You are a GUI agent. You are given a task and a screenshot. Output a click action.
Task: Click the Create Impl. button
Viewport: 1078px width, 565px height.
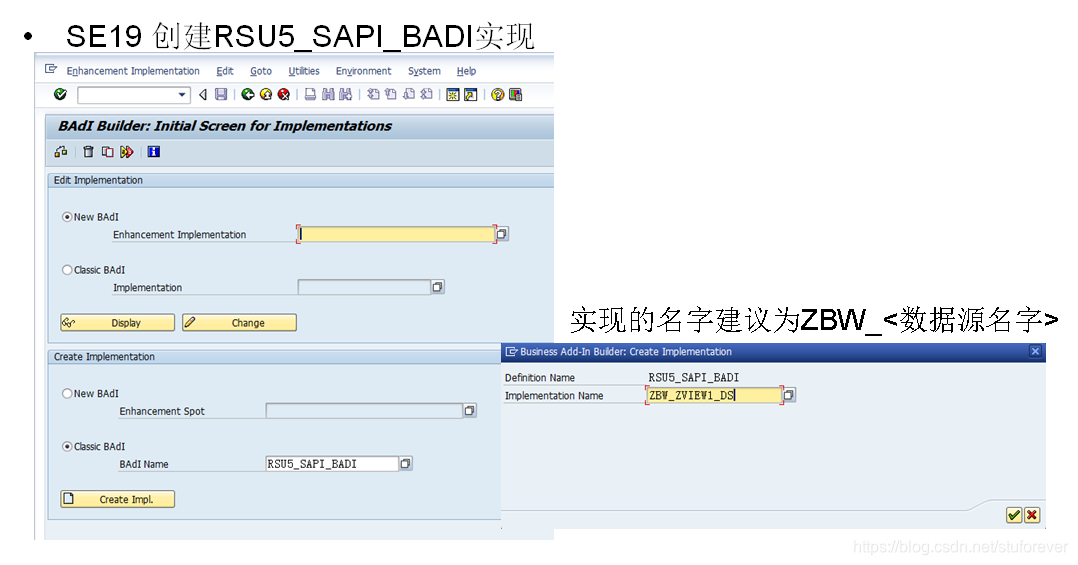(118, 500)
